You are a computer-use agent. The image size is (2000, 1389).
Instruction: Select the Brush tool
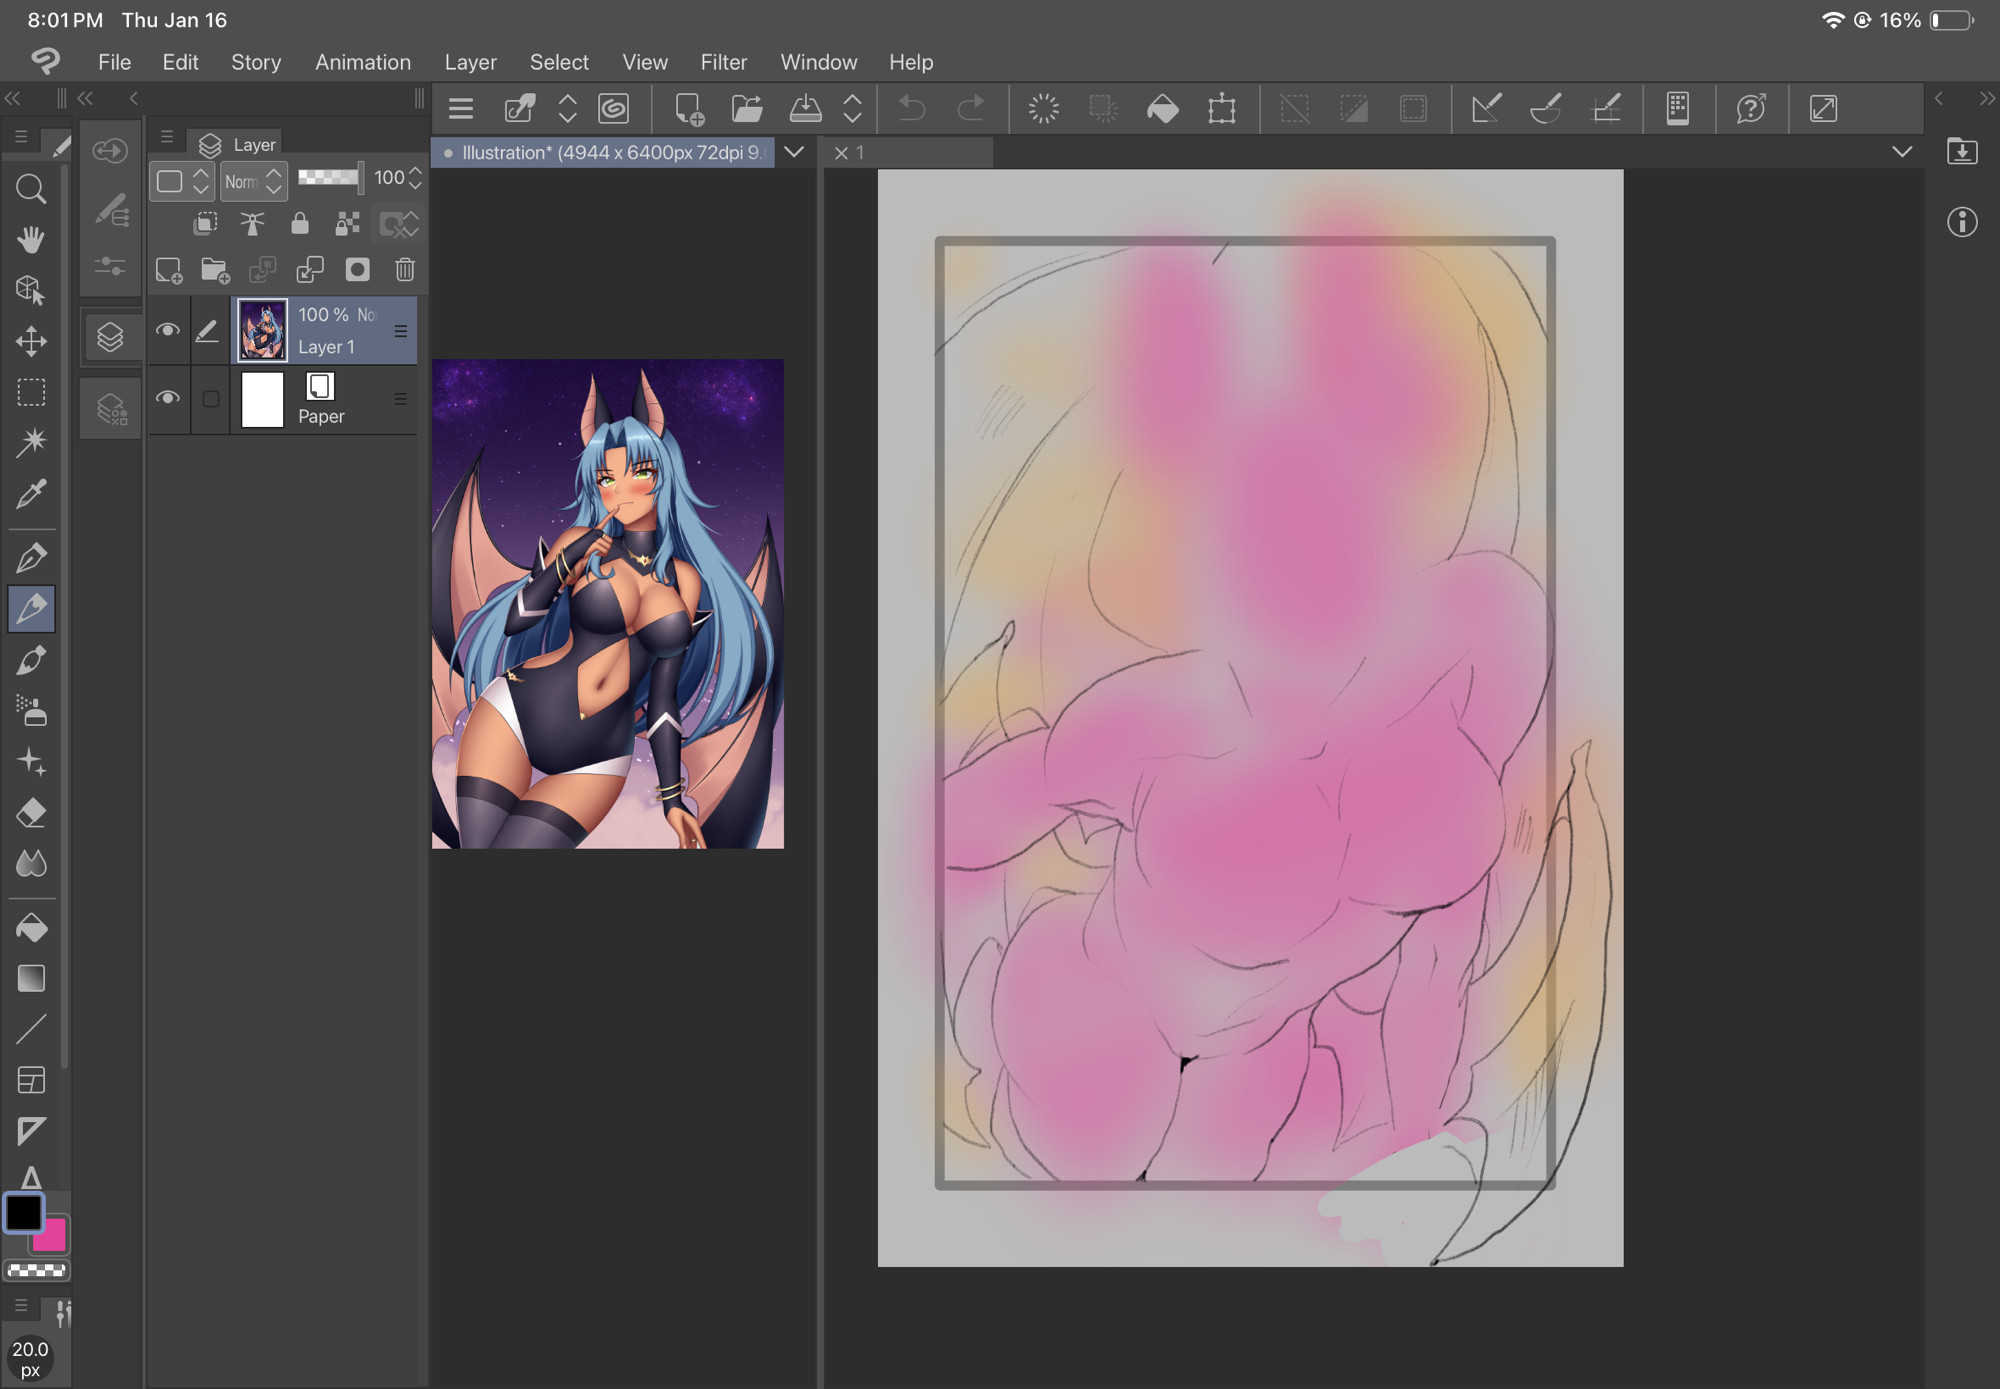[x=31, y=660]
